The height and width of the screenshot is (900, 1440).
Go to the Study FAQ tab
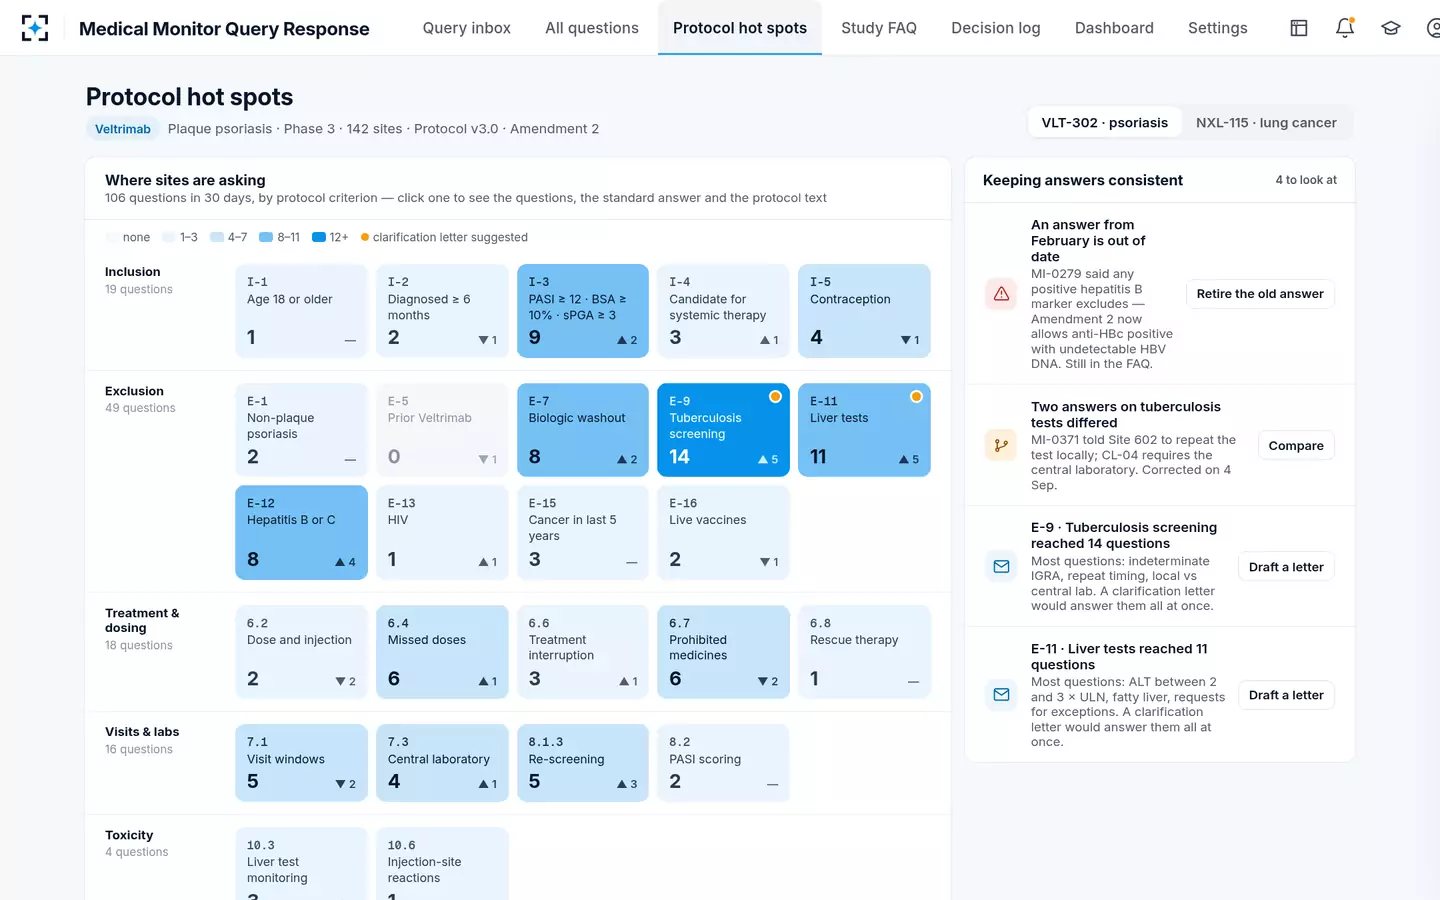pos(879,28)
